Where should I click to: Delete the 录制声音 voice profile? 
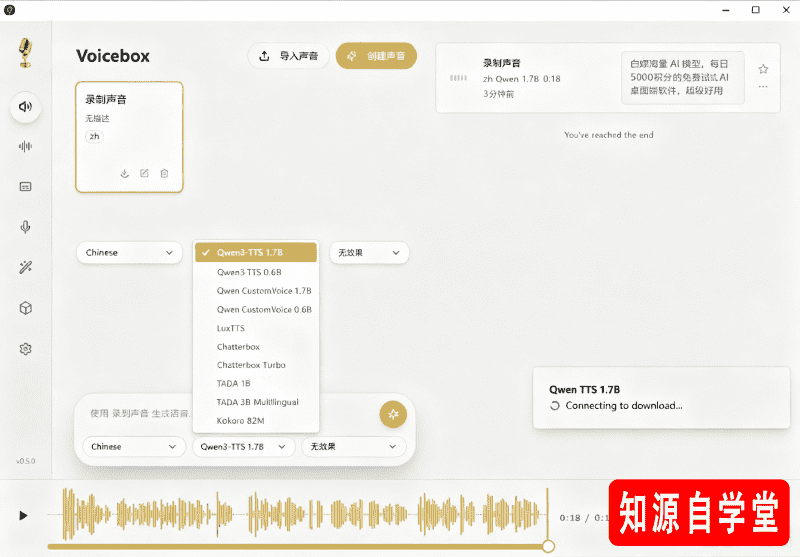164,173
